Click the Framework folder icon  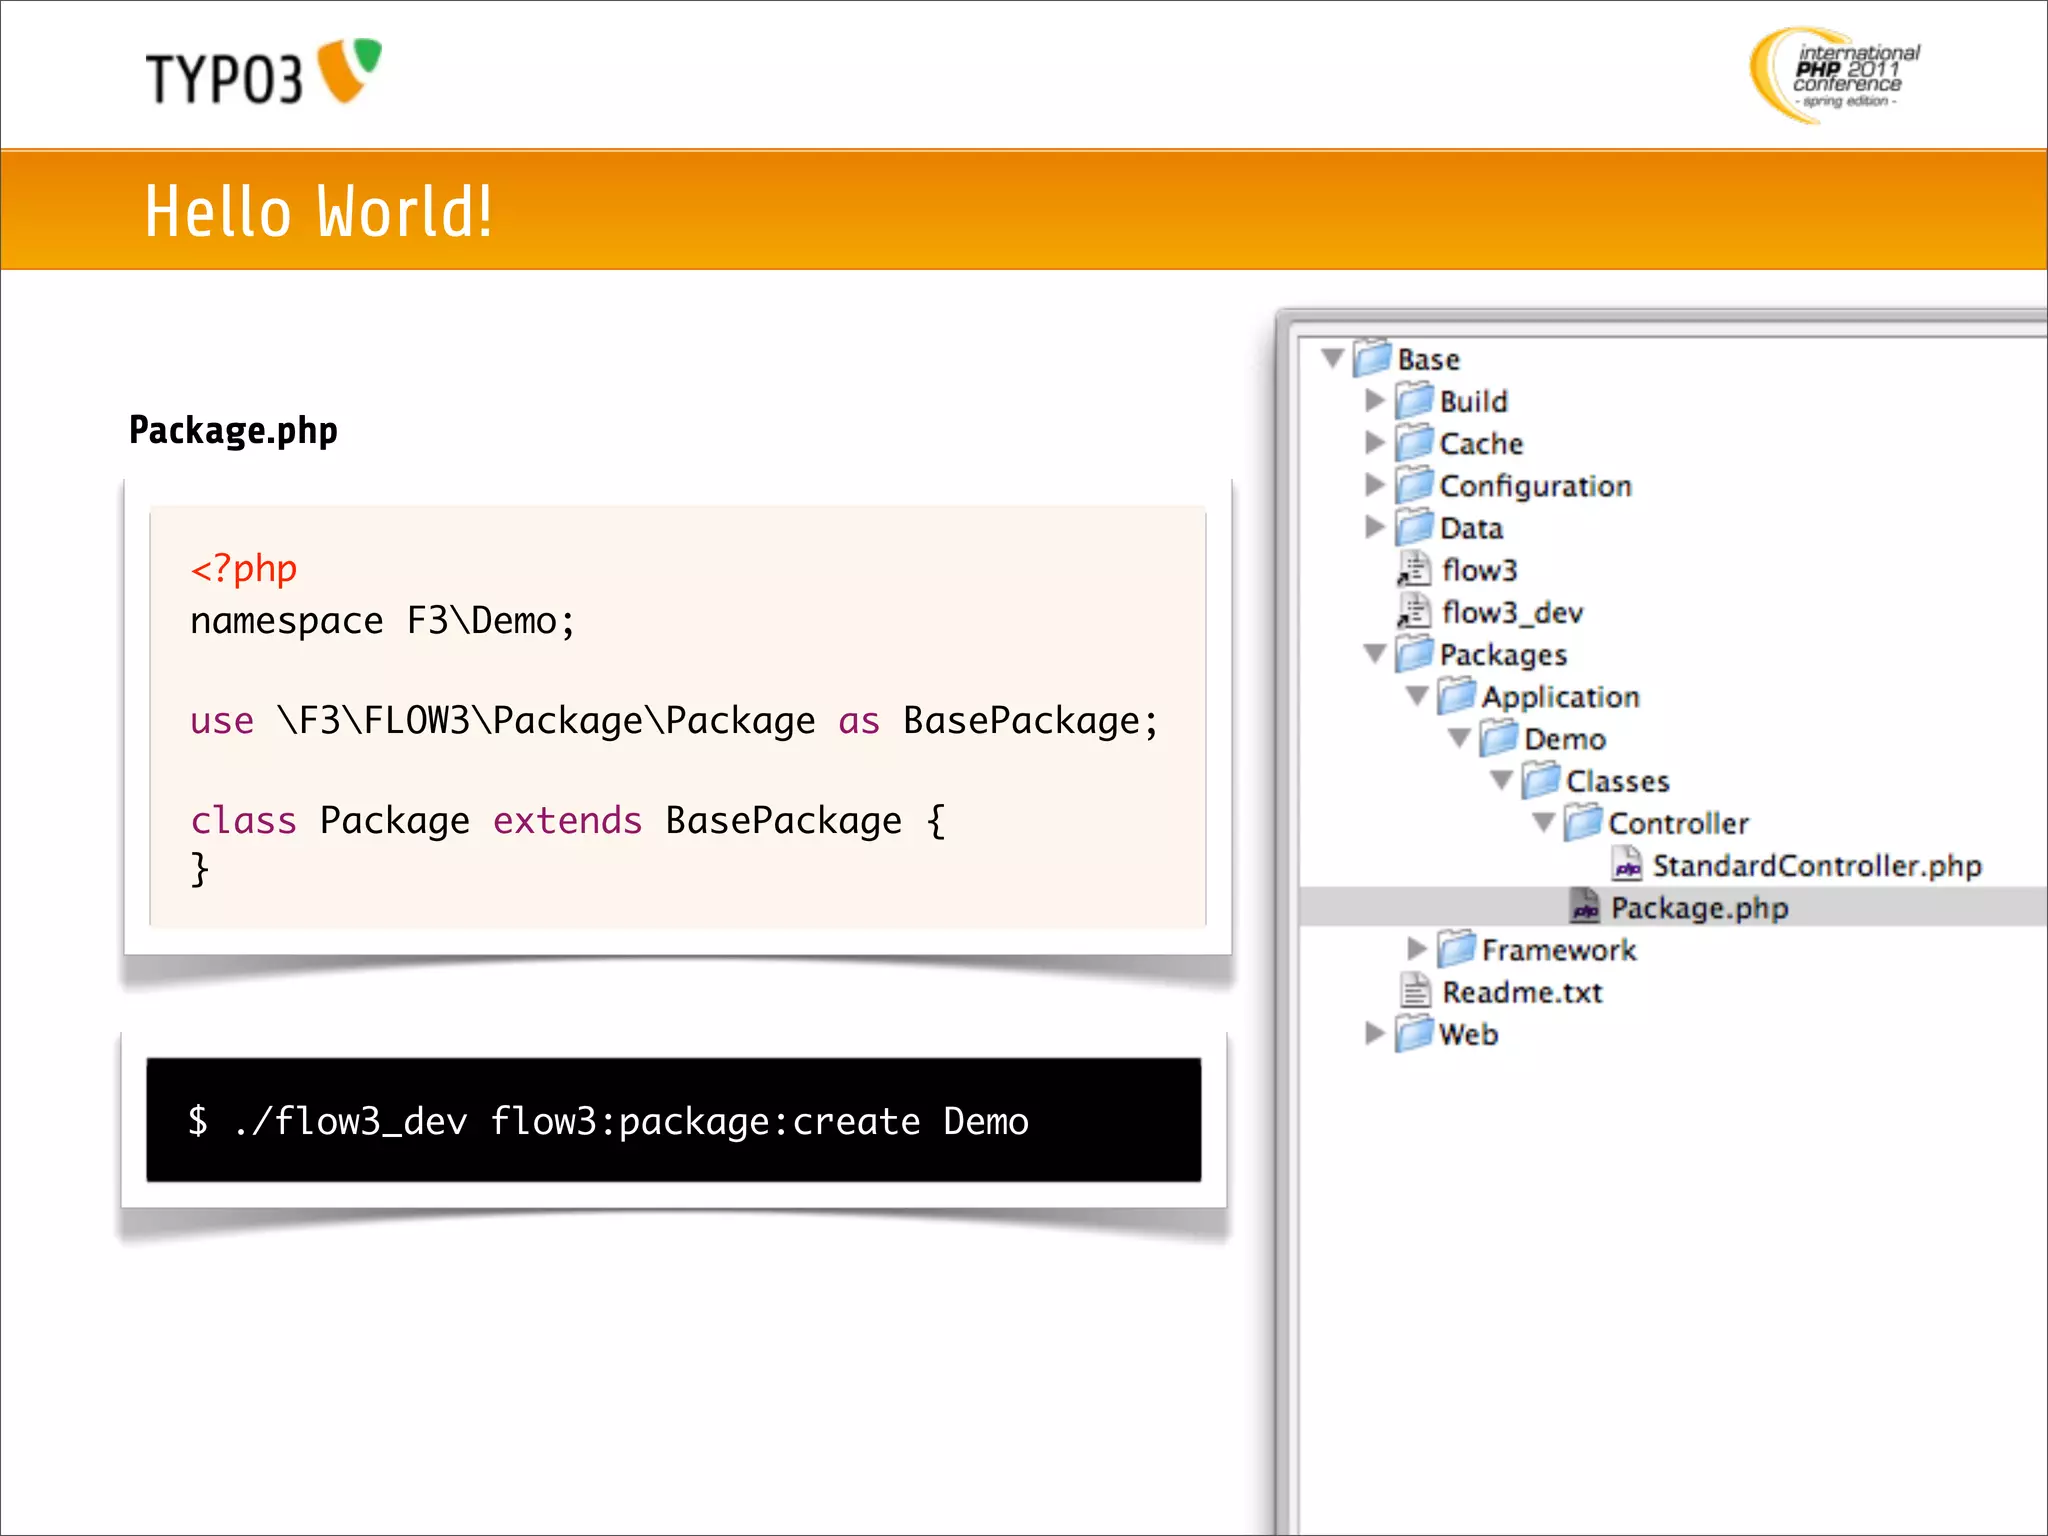click(1456, 948)
